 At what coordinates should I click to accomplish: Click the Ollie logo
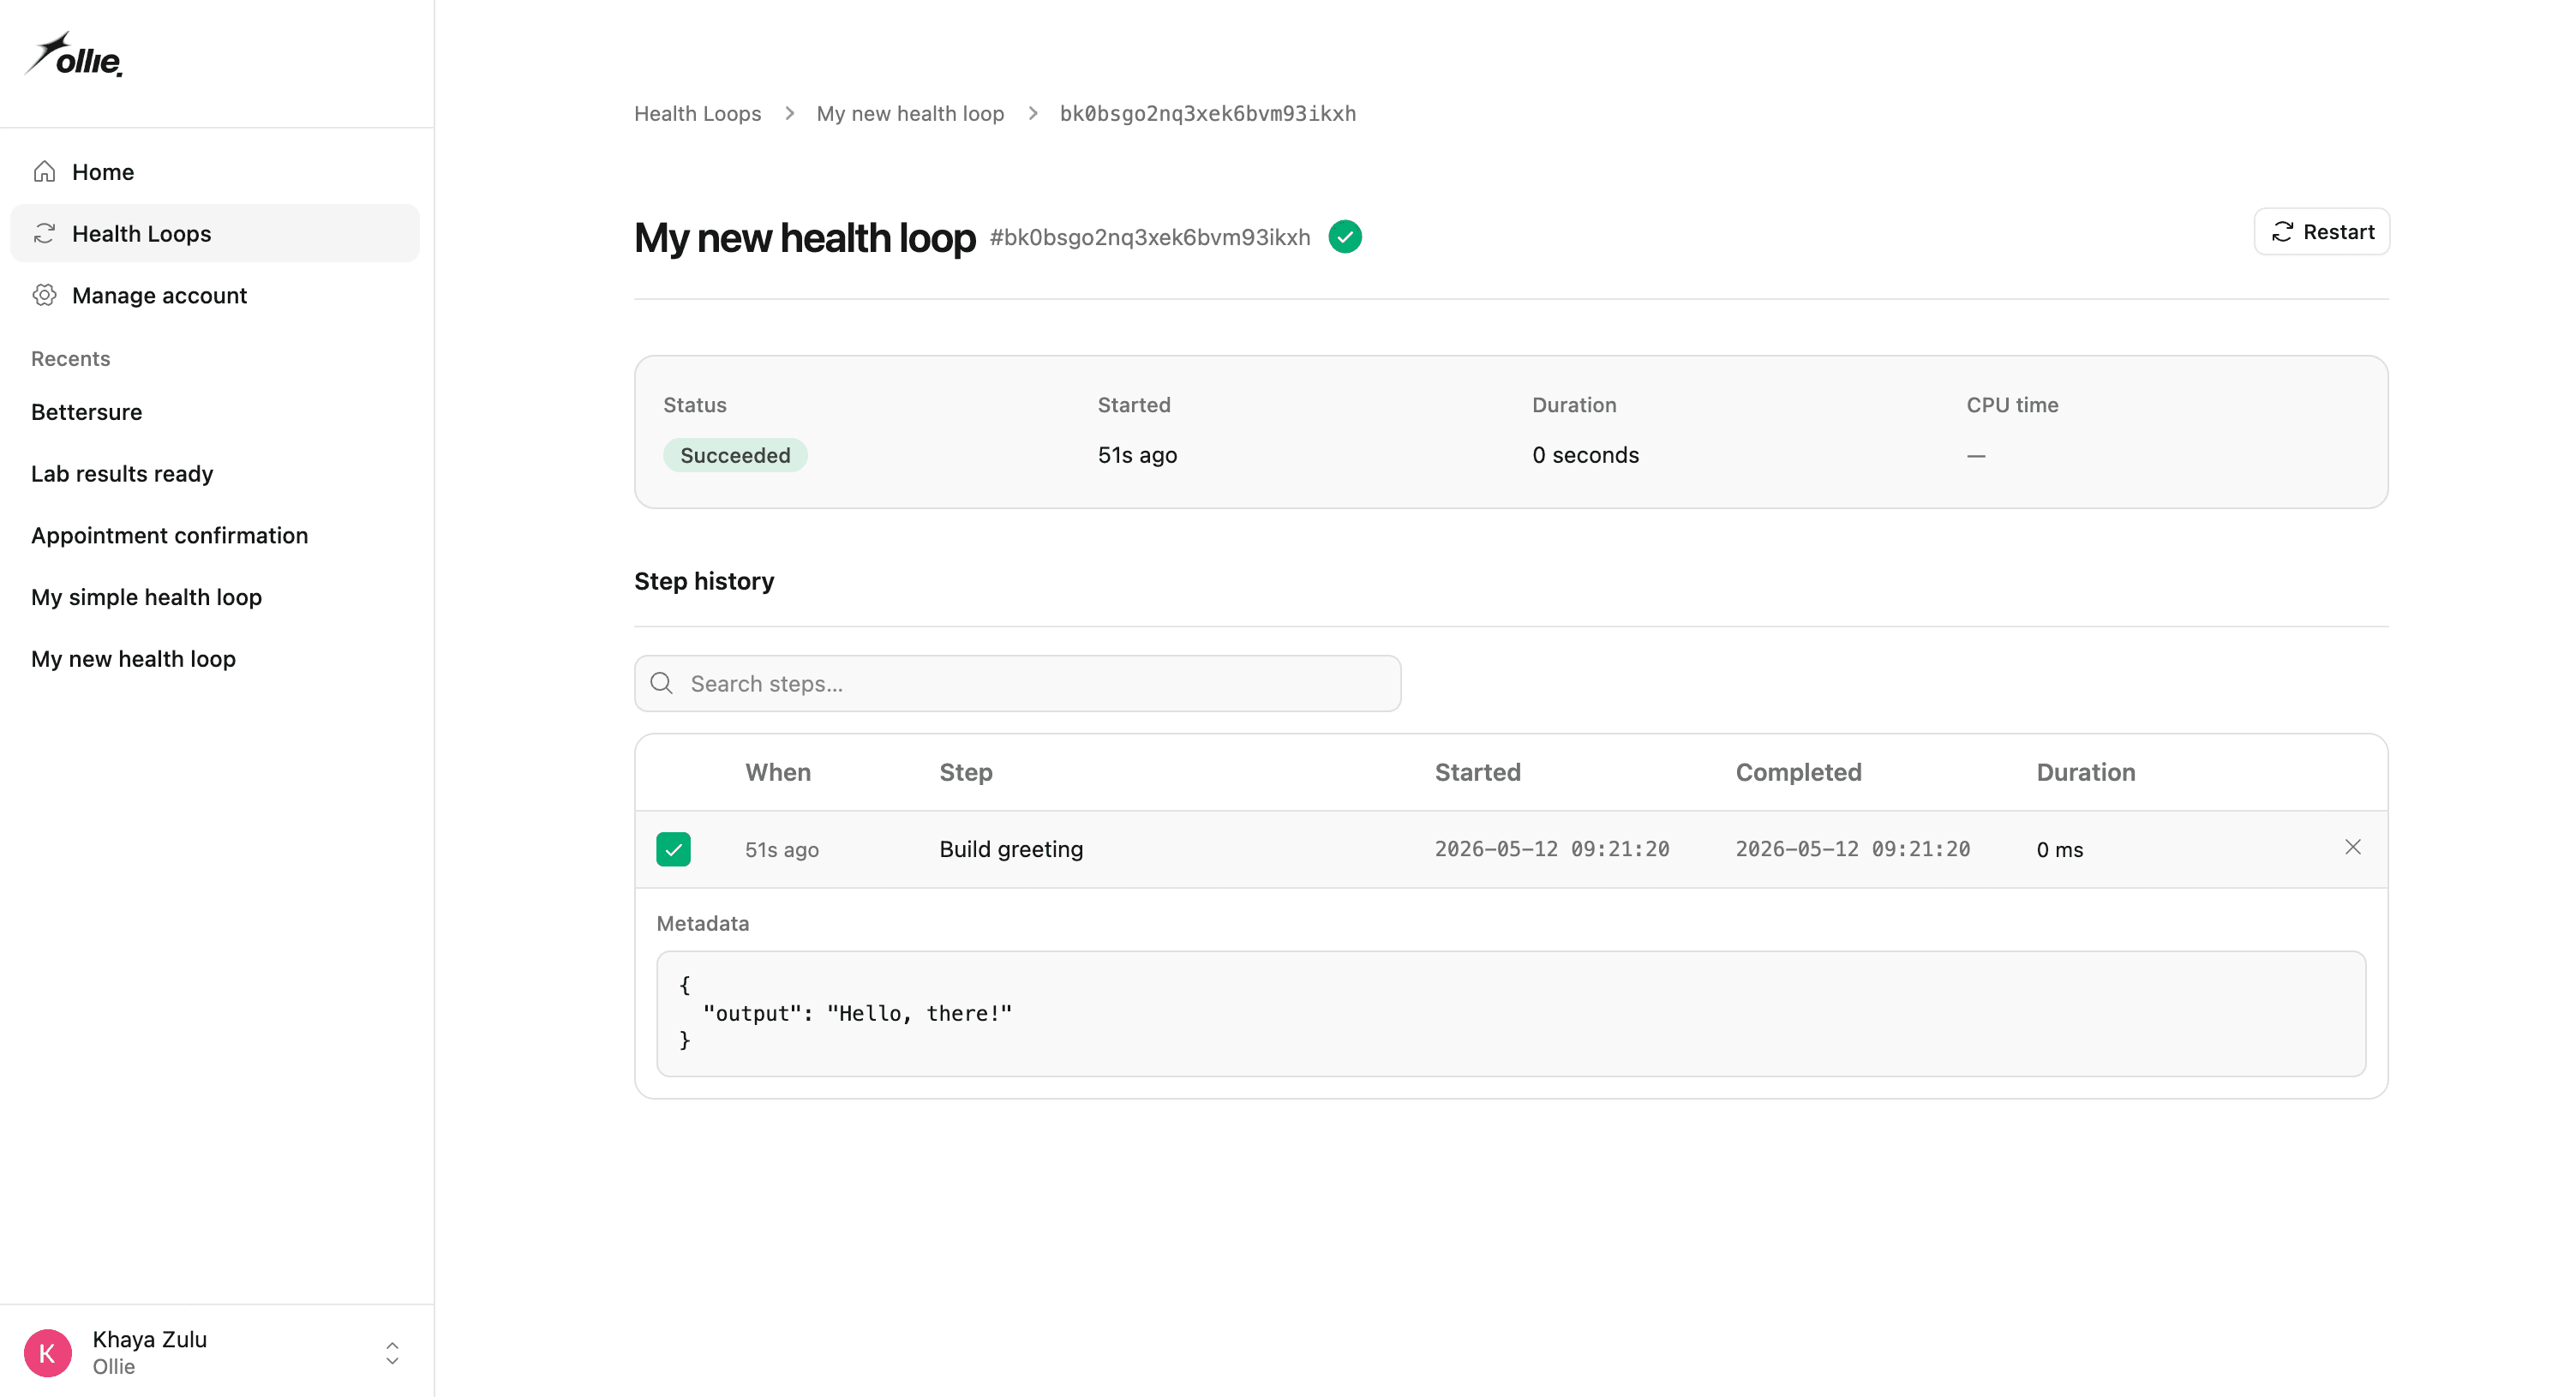point(74,56)
